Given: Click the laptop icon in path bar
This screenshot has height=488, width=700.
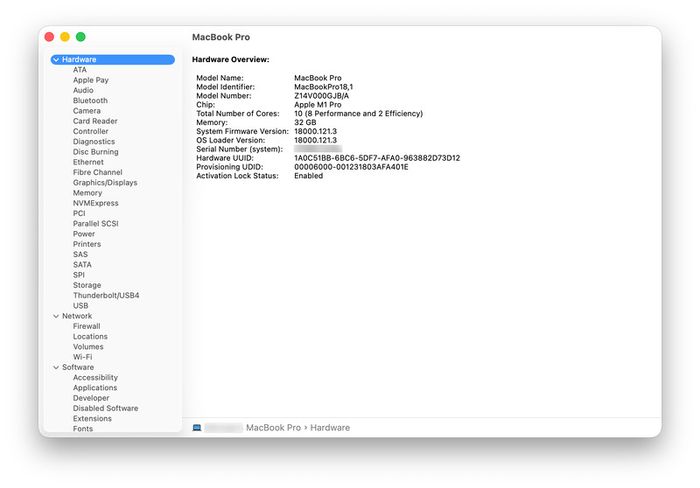Looking at the screenshot, I should [197, 428].
